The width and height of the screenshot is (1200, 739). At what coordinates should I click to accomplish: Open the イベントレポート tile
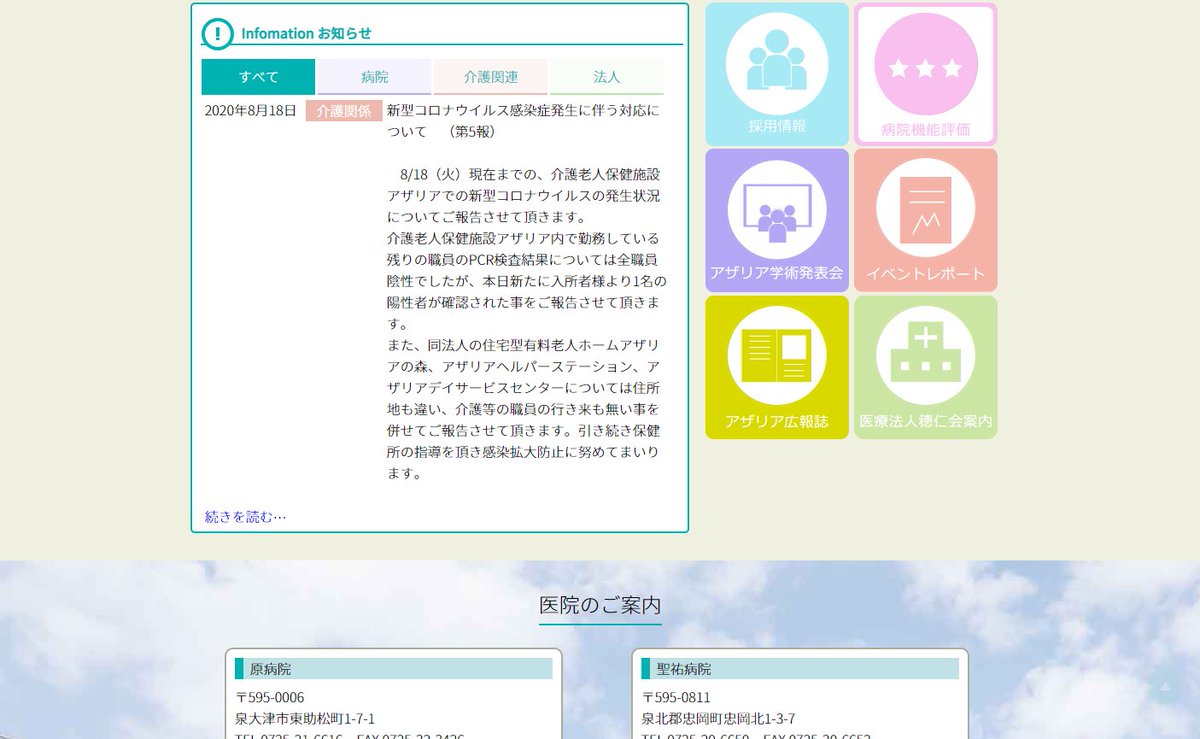925,221
